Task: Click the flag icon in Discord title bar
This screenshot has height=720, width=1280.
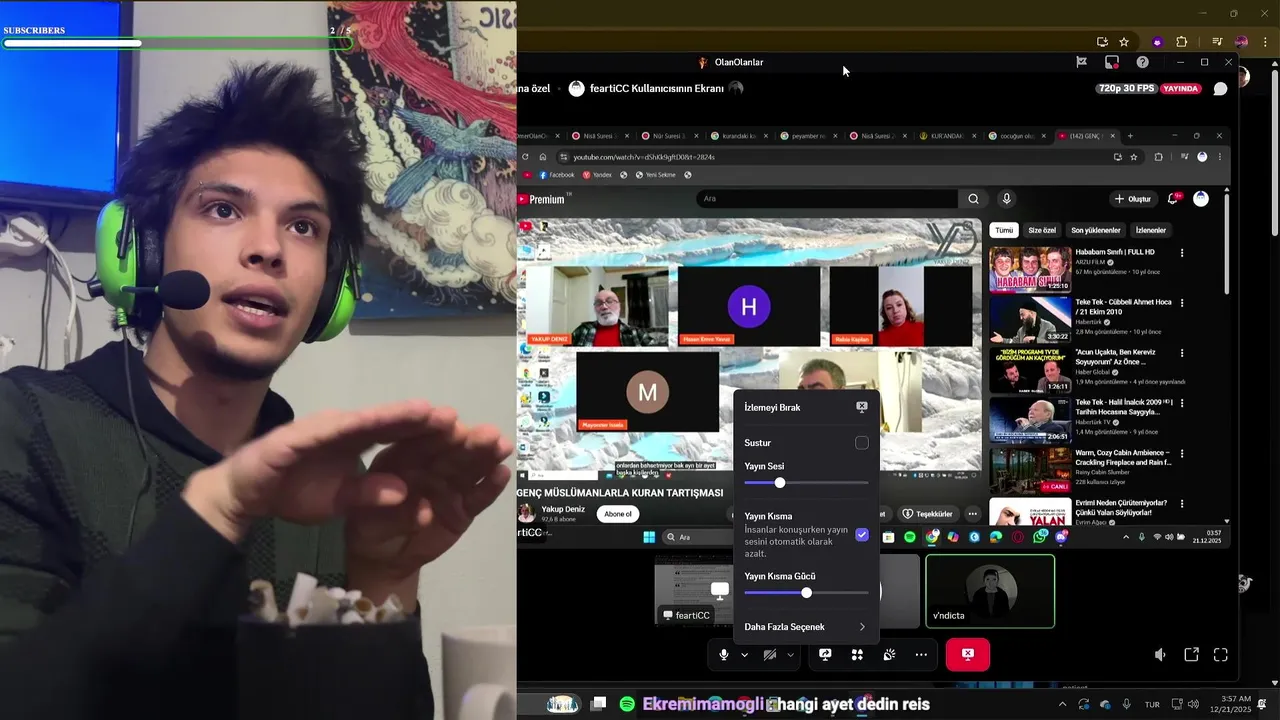Action: pos(1081,62)
